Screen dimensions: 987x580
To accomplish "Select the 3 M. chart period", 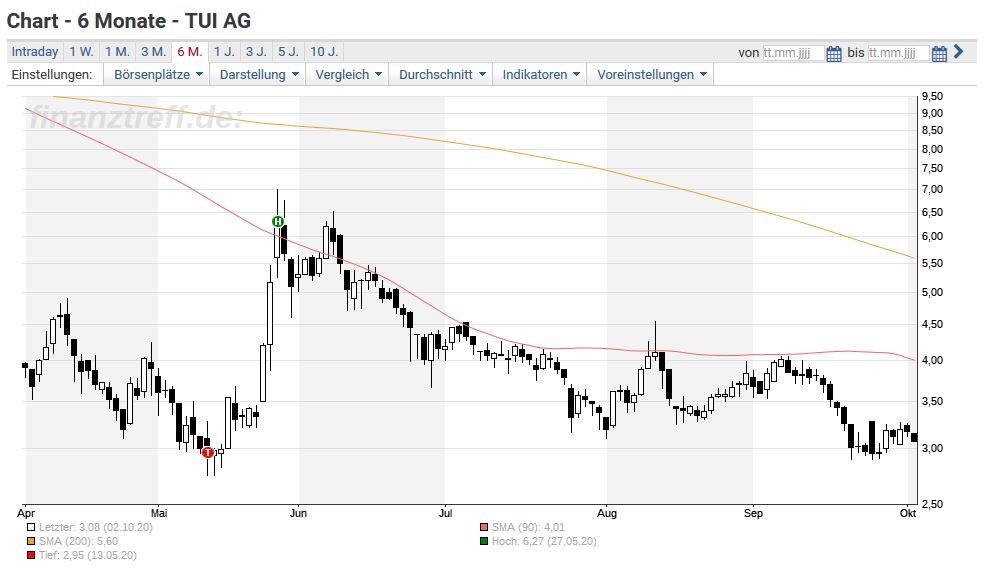I will click(x=154, y=52).
